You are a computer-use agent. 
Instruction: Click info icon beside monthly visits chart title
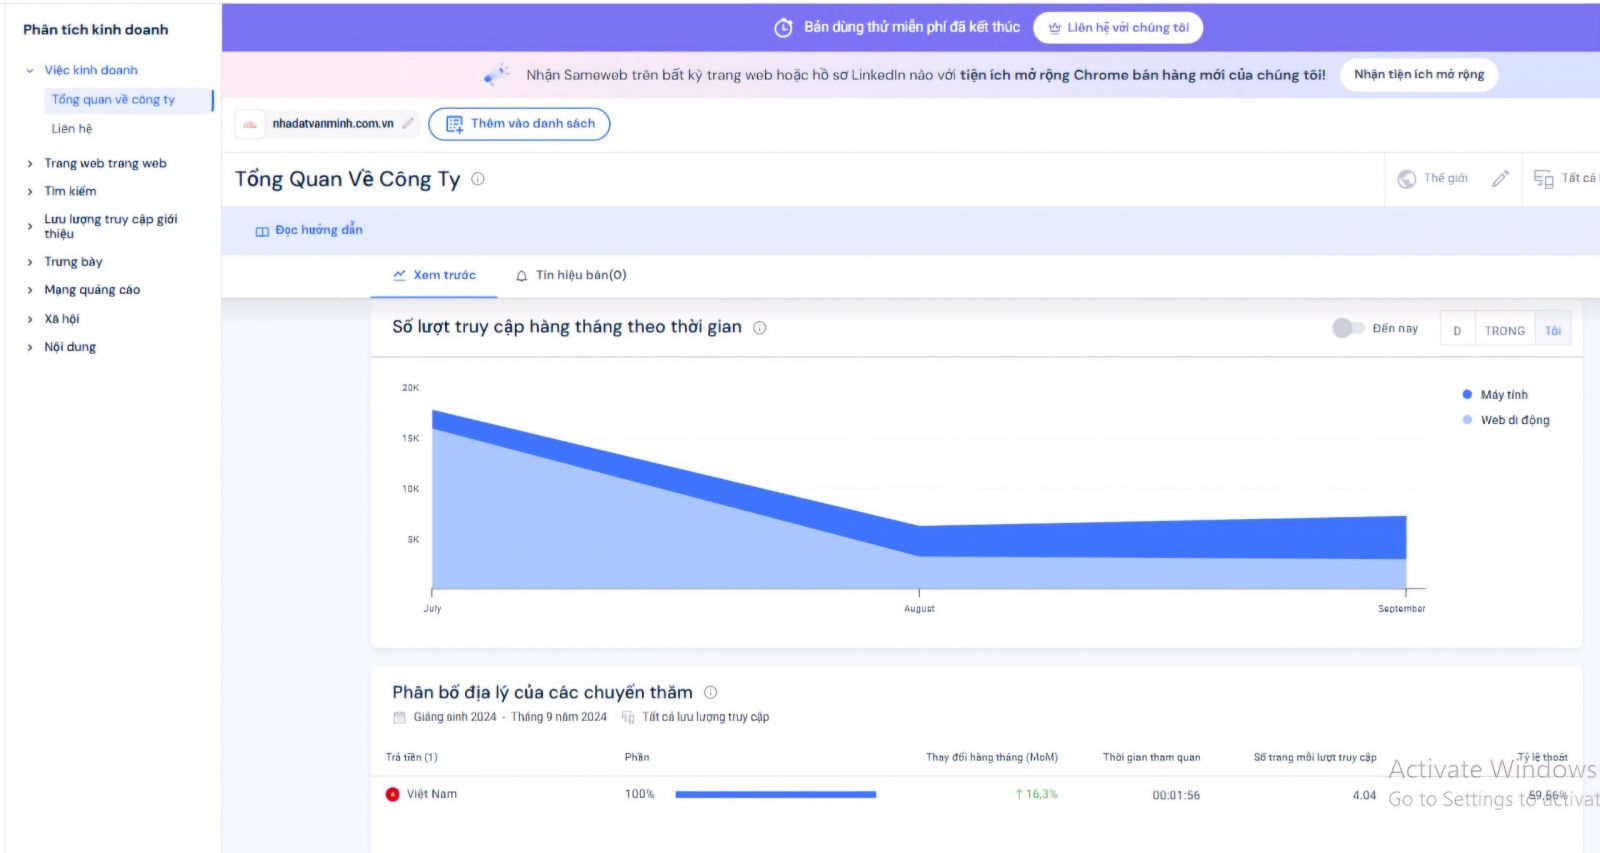pyautogui.click(x=760, y=328)
